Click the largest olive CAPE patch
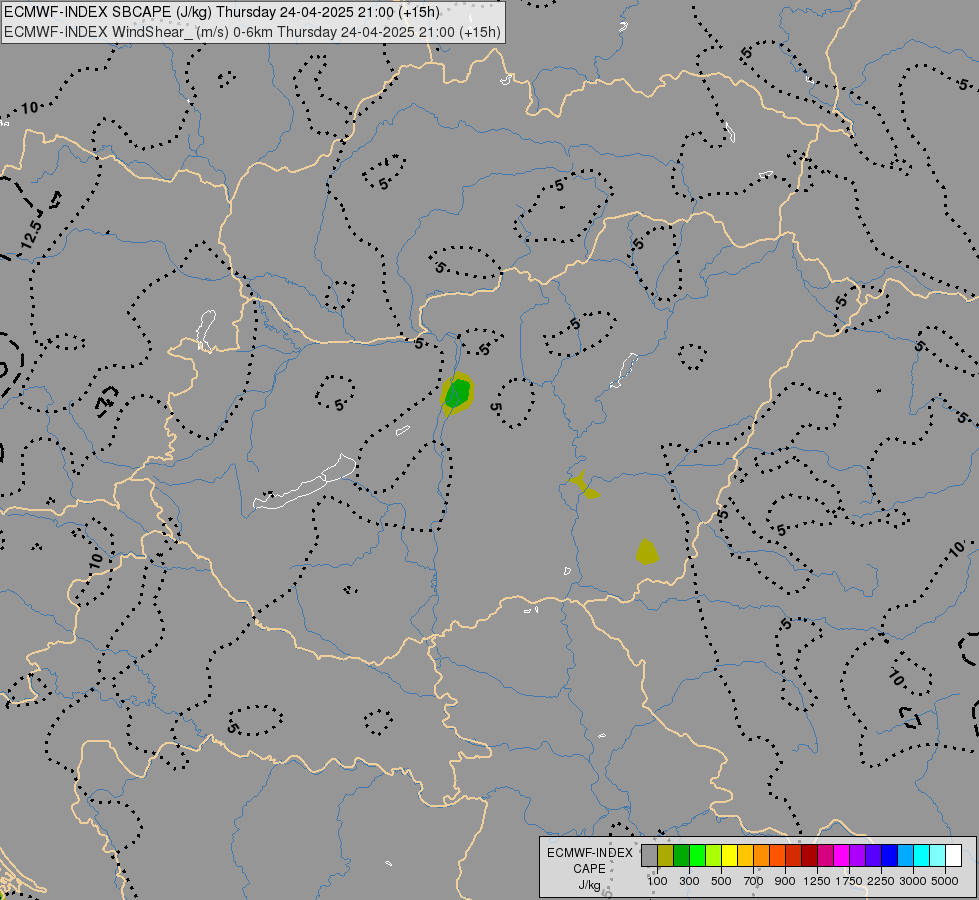Viewport: 979px width, 900px height. (x=647, y=552)
